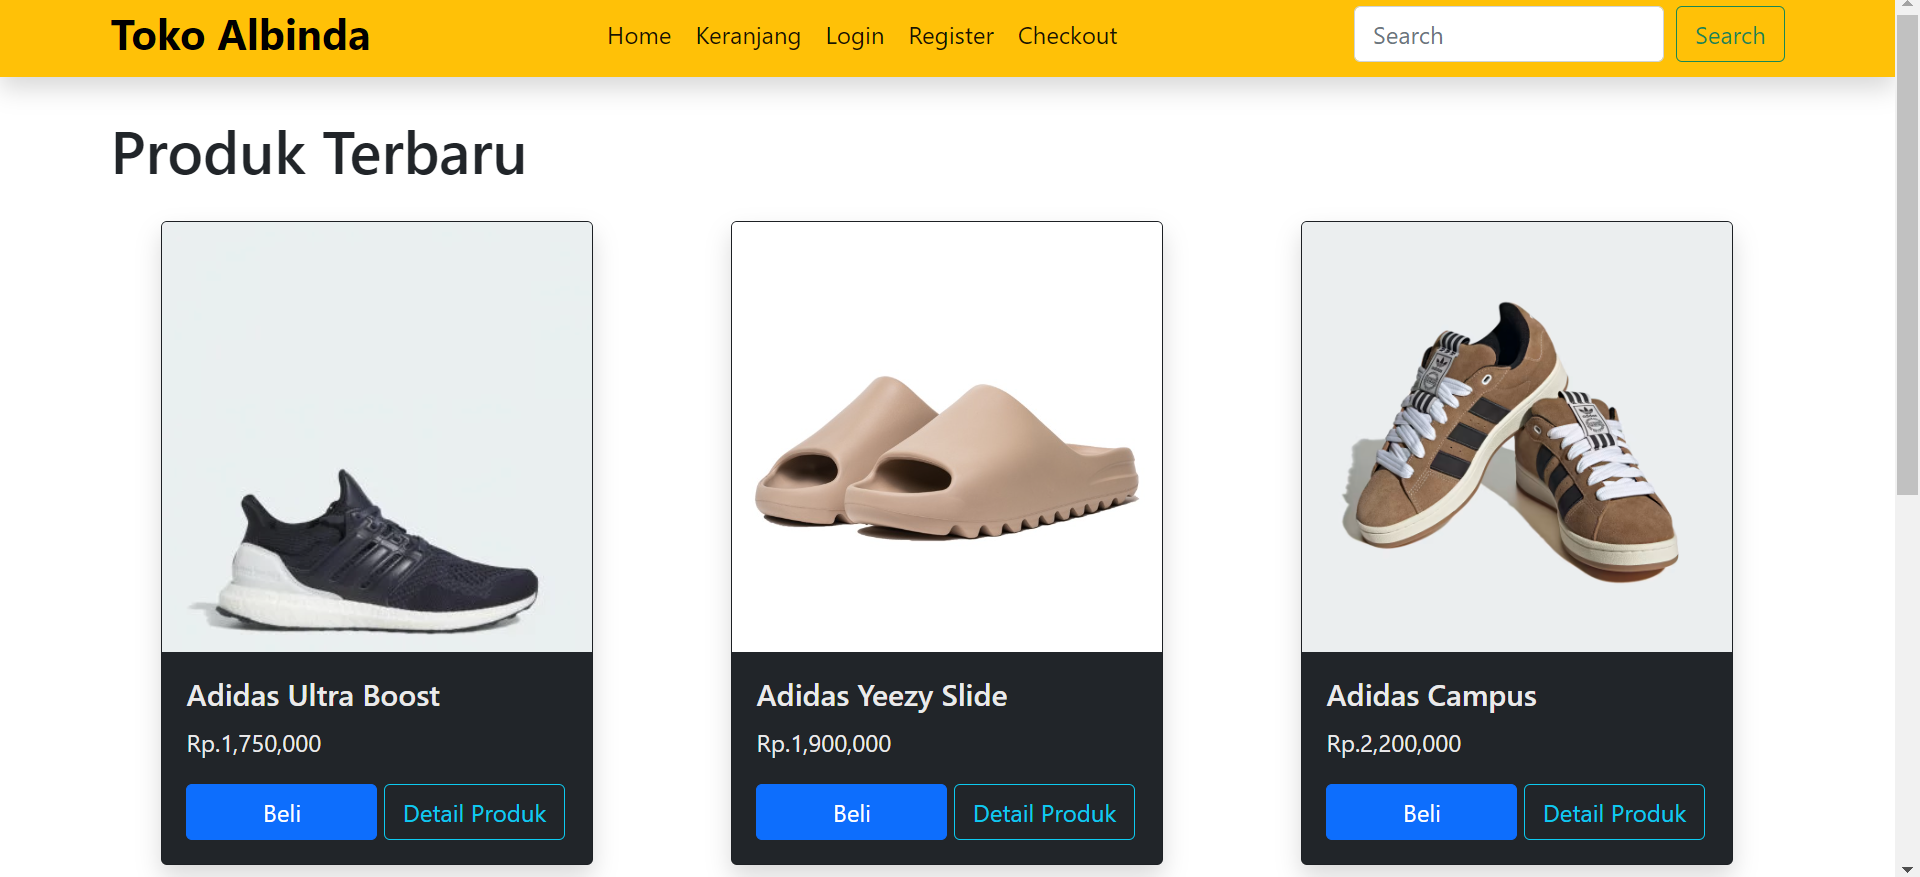Open the Login page

coord(854,36)
